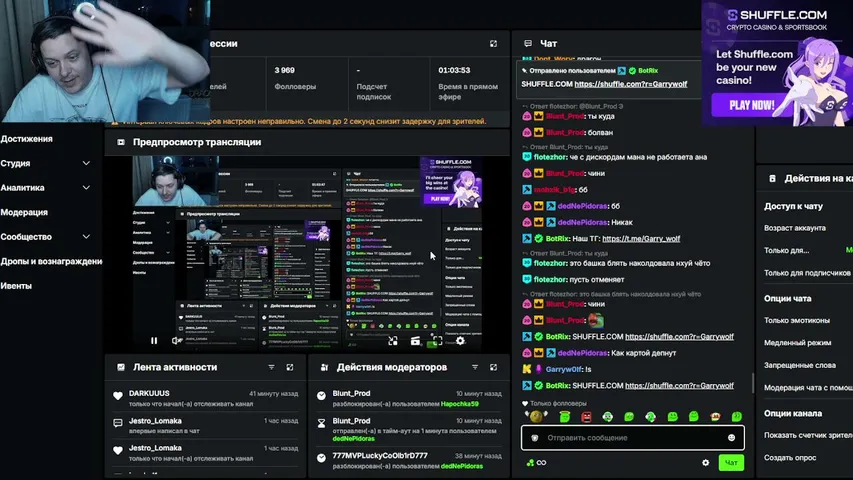Open chat settings gear beside Чат button
This screenshot has width=853, height=480.
click(x=706, y=463)
